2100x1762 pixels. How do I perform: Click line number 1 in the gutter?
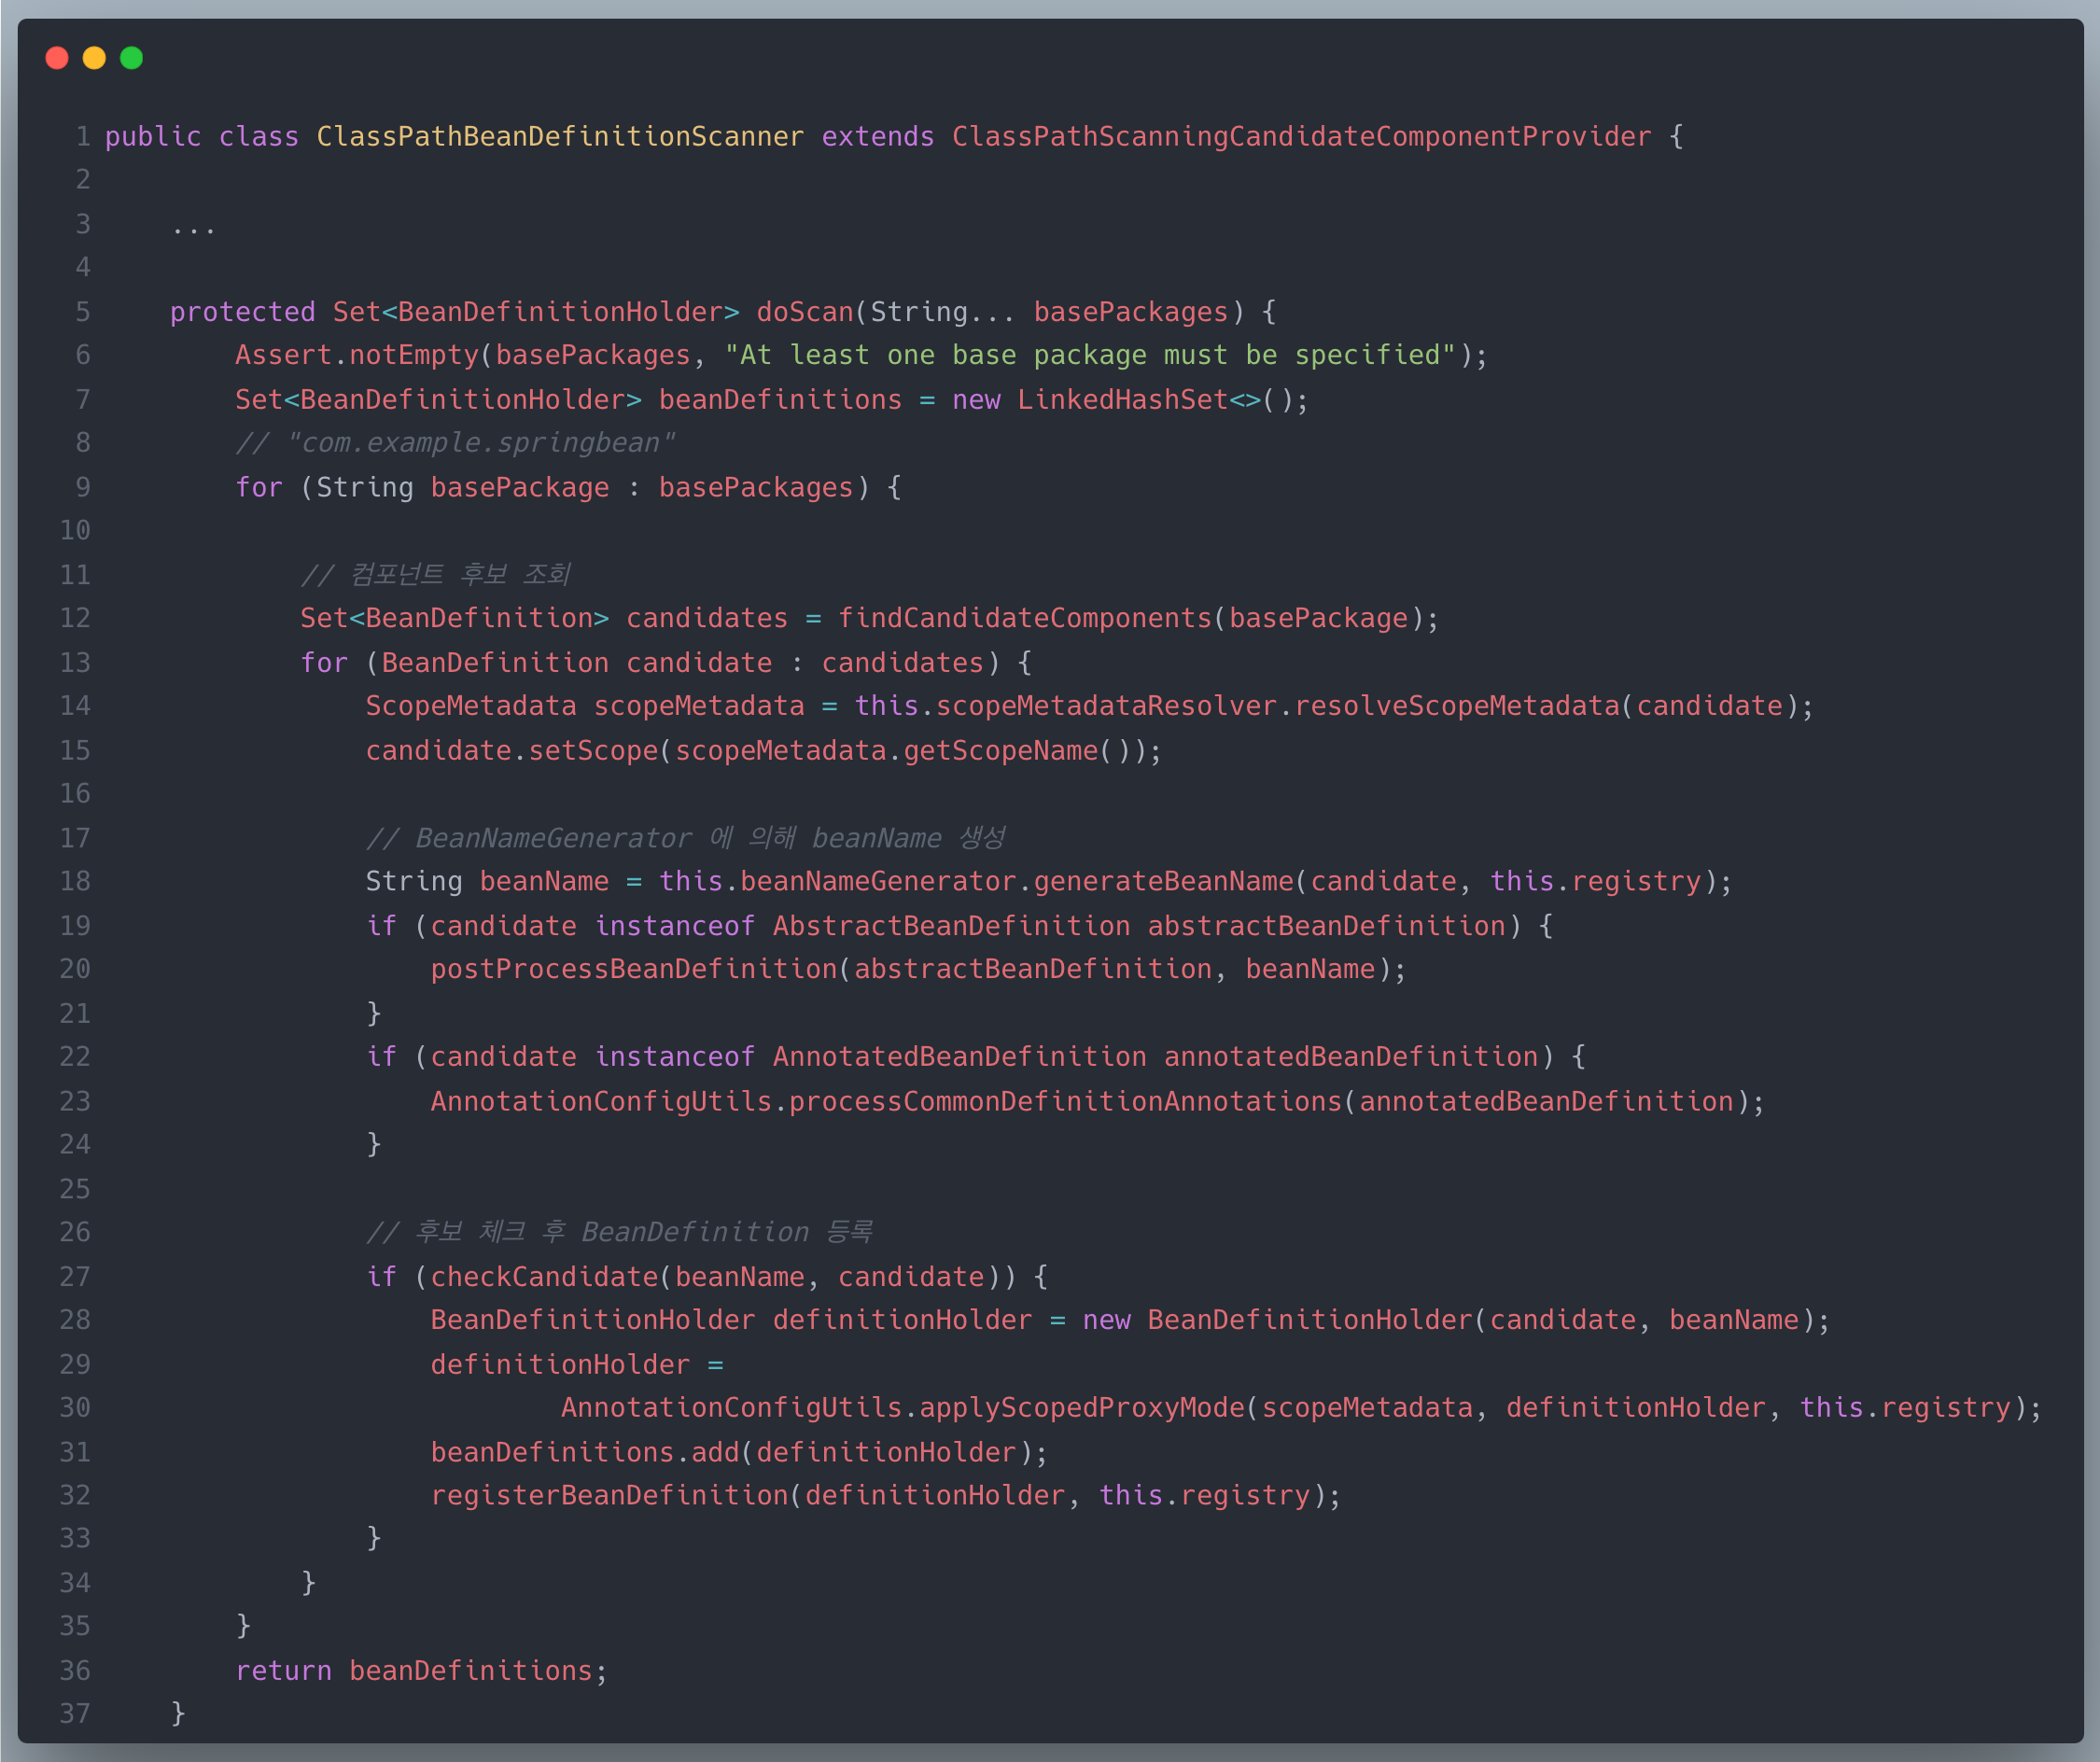83,137
